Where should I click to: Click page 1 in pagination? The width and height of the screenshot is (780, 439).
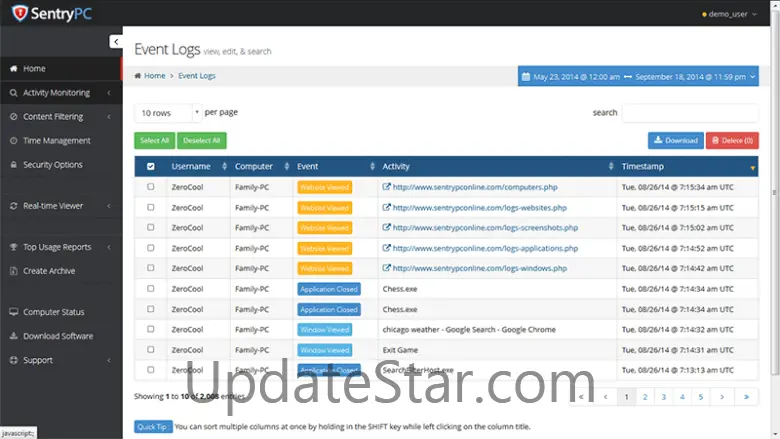pos(627,397)
